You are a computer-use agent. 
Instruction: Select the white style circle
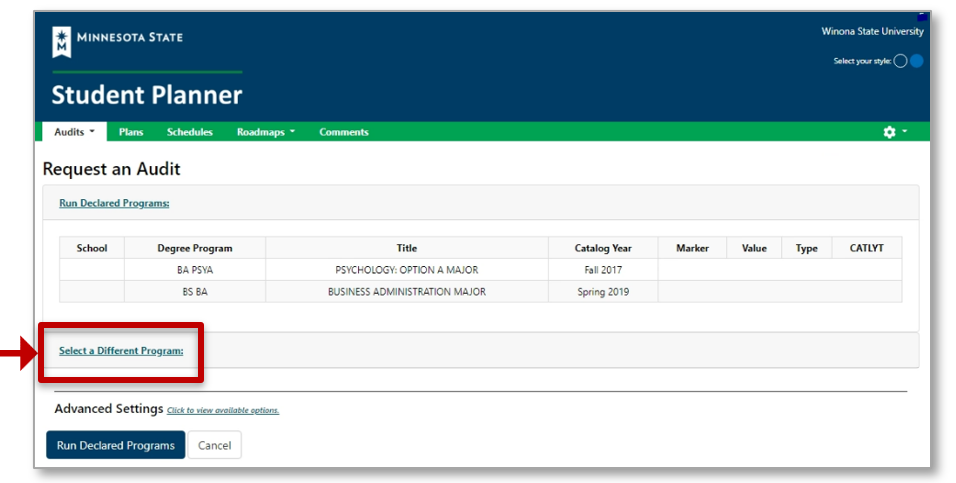(900, 61)
